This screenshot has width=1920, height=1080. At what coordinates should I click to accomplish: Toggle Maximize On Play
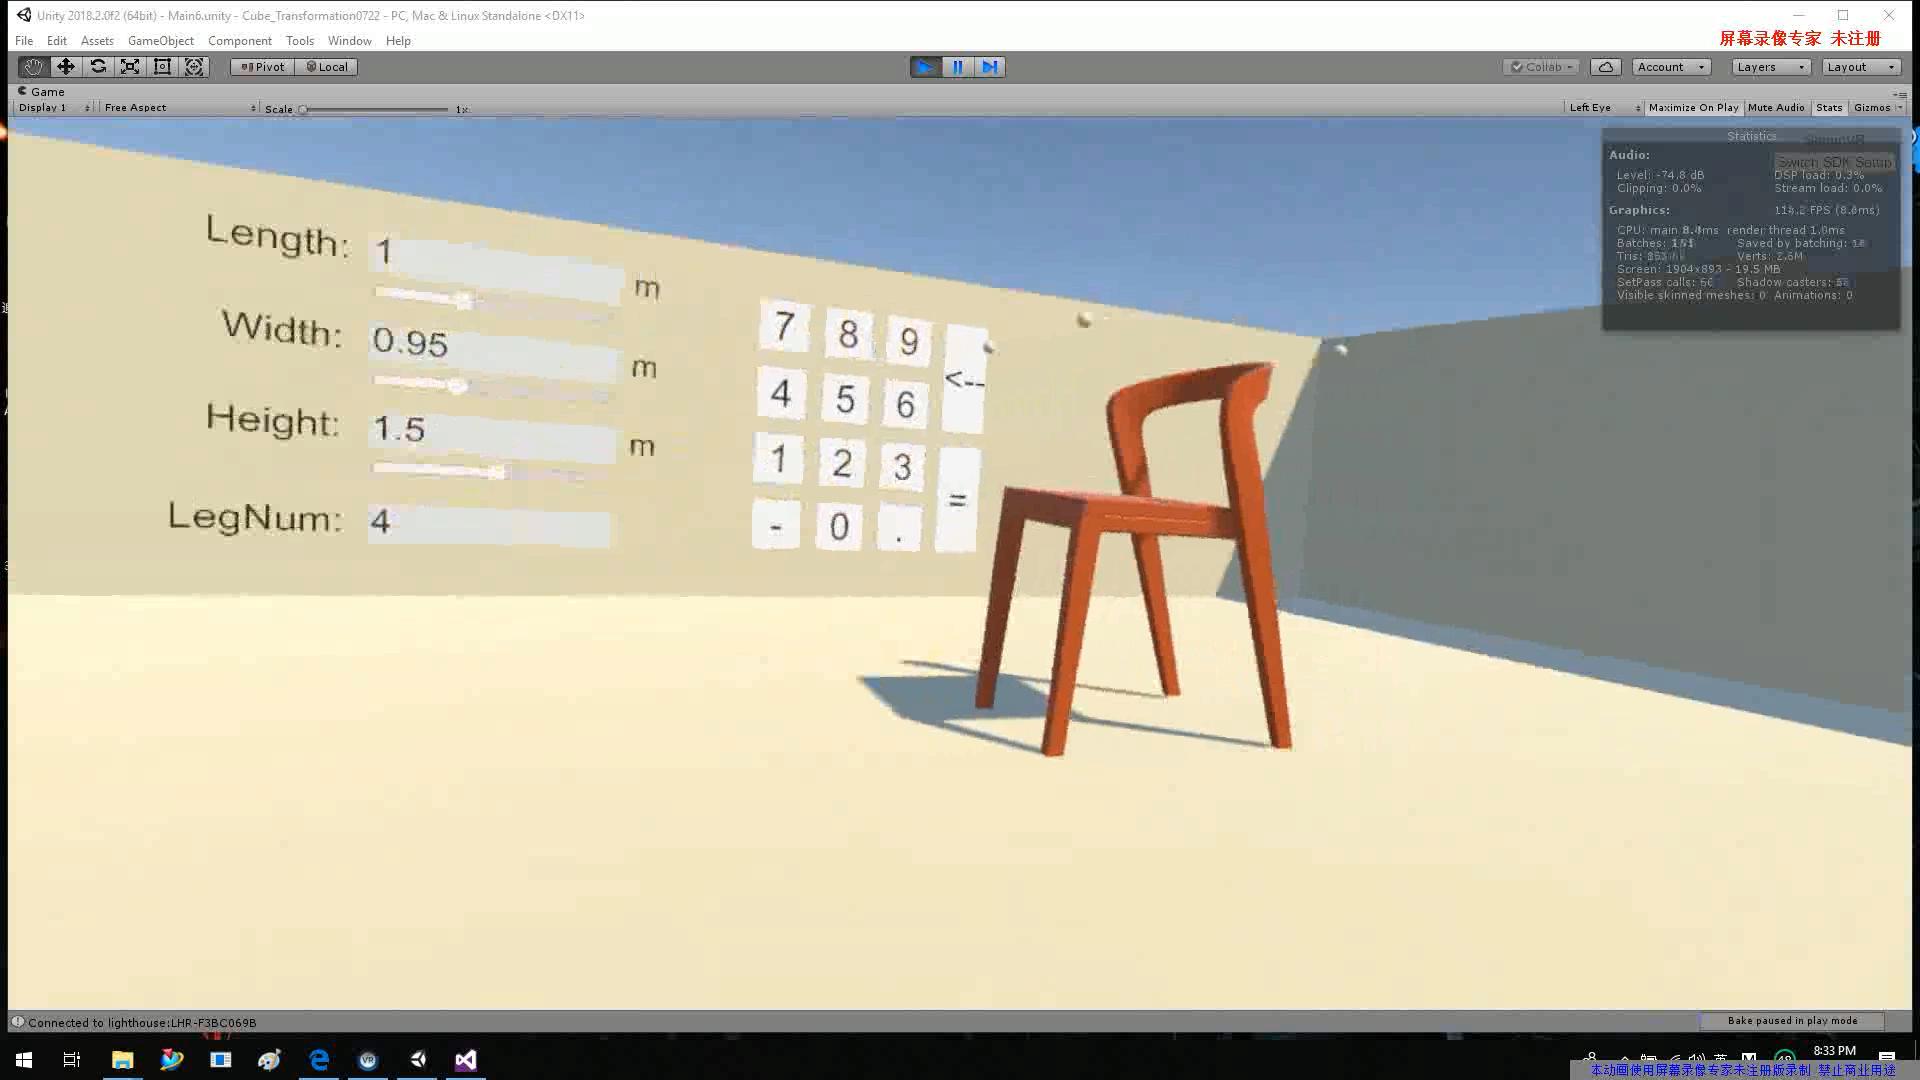tap(1693, 108)
